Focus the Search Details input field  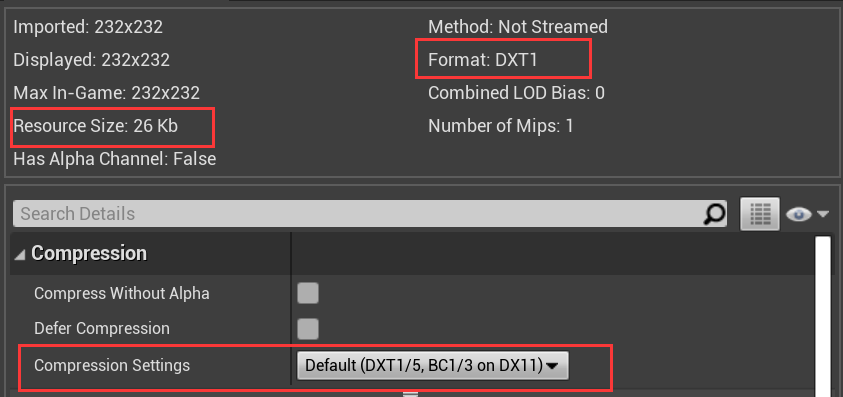(358, 214)
